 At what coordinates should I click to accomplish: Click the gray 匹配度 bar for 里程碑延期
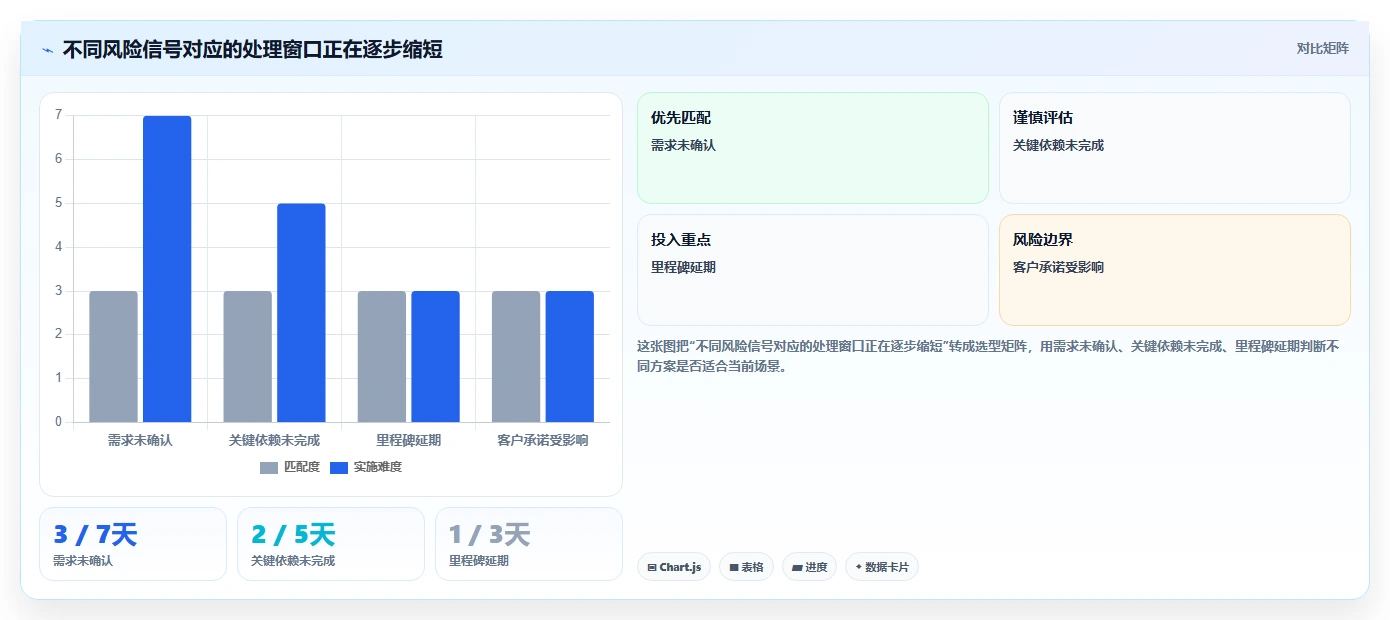(382, 356)
